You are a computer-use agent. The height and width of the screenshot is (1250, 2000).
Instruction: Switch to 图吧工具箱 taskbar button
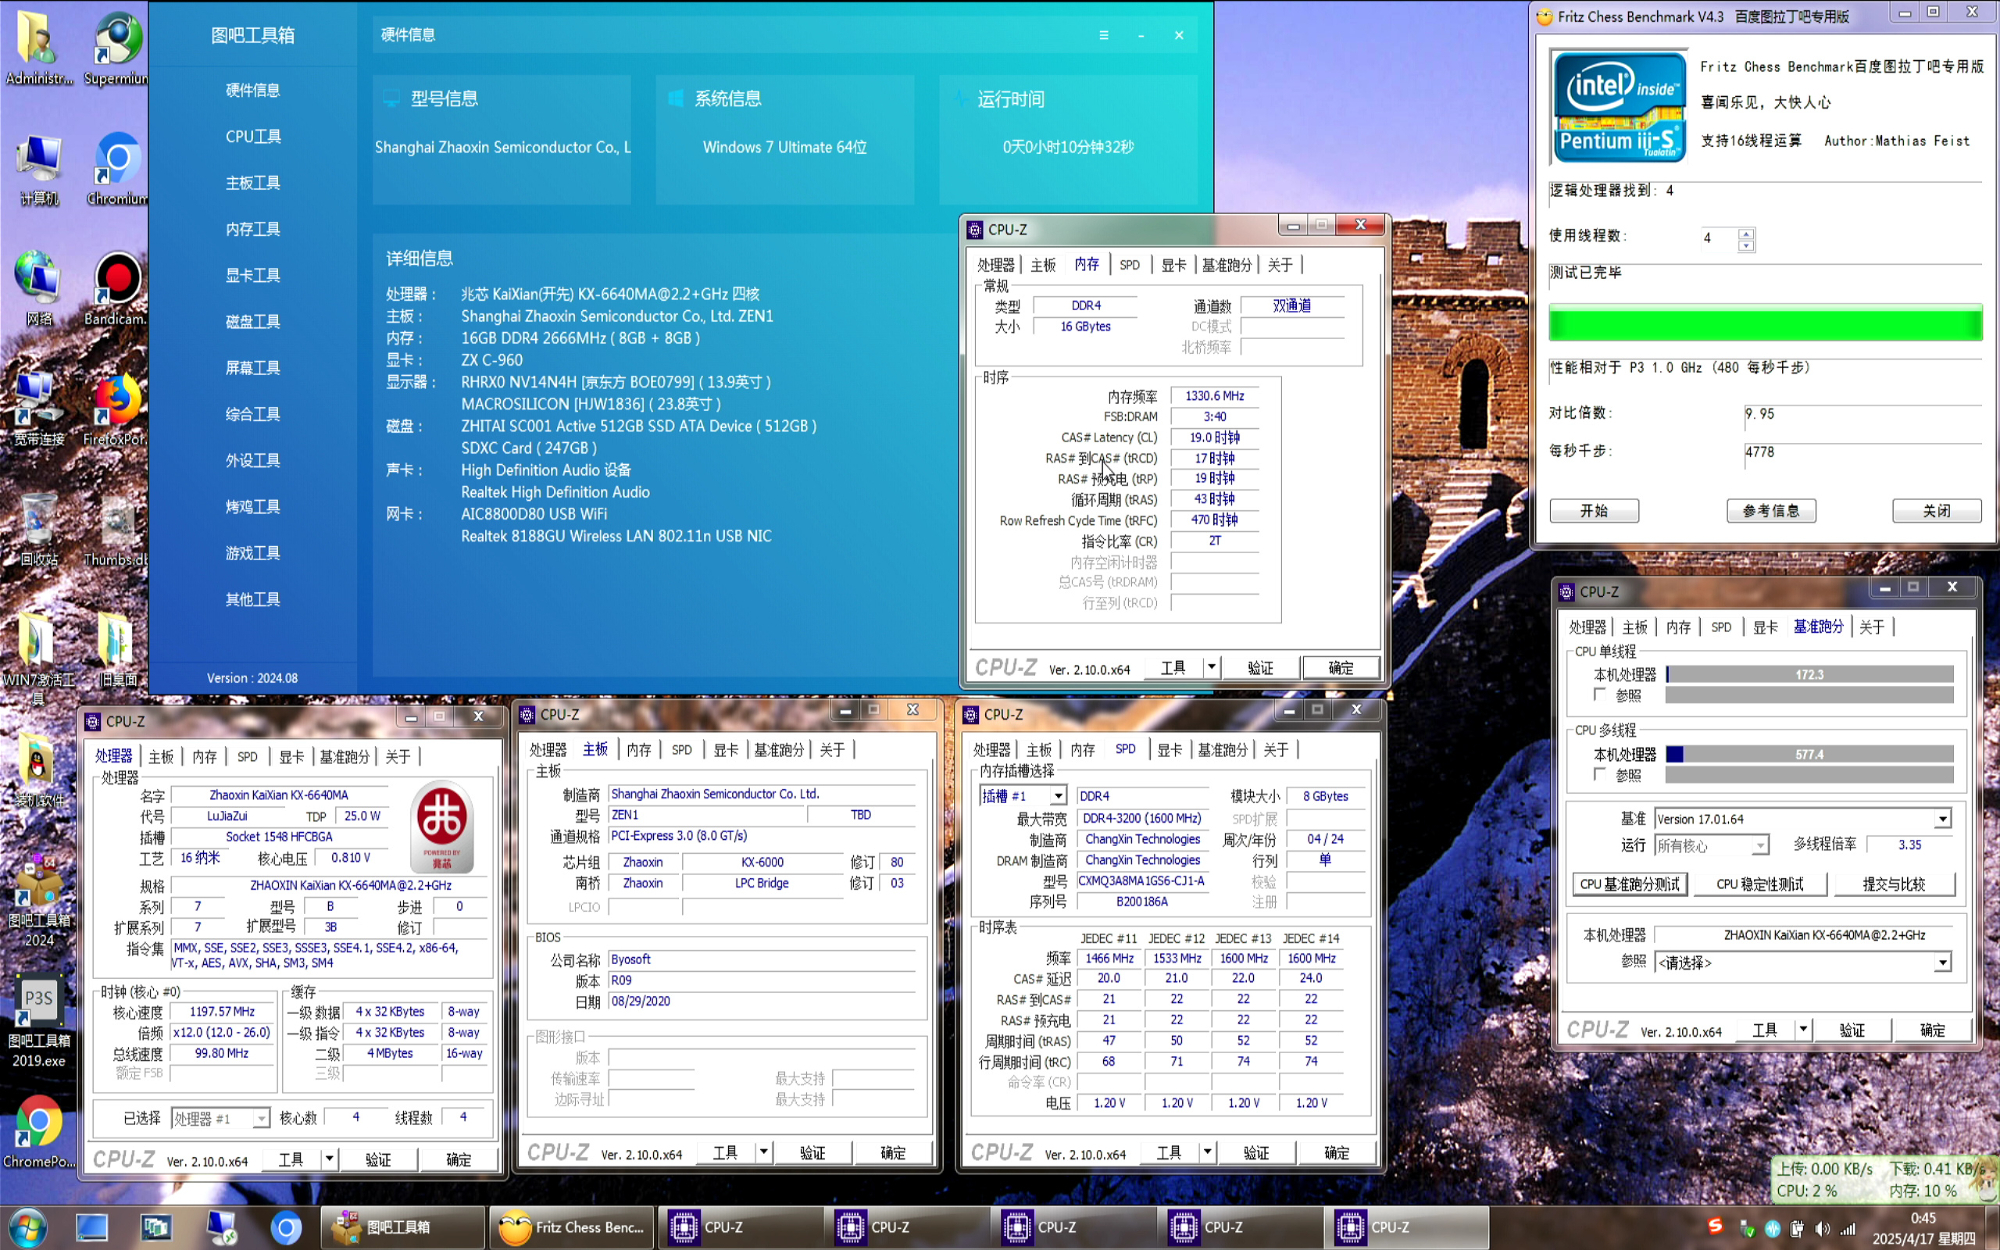(x=404, y=1227)
